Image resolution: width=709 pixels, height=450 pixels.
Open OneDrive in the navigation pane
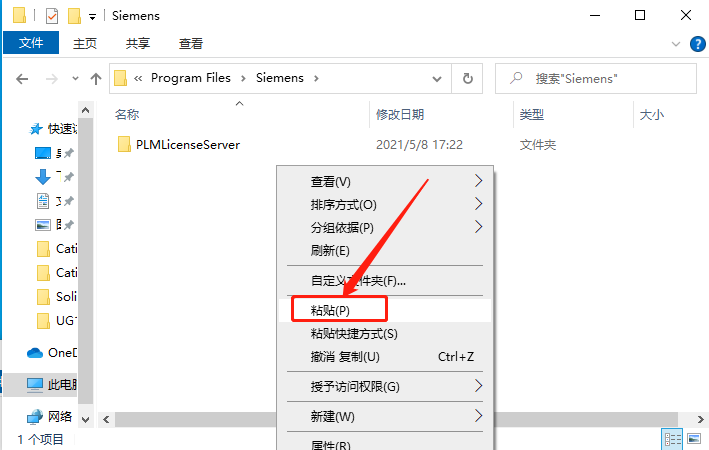click(52, 353)
